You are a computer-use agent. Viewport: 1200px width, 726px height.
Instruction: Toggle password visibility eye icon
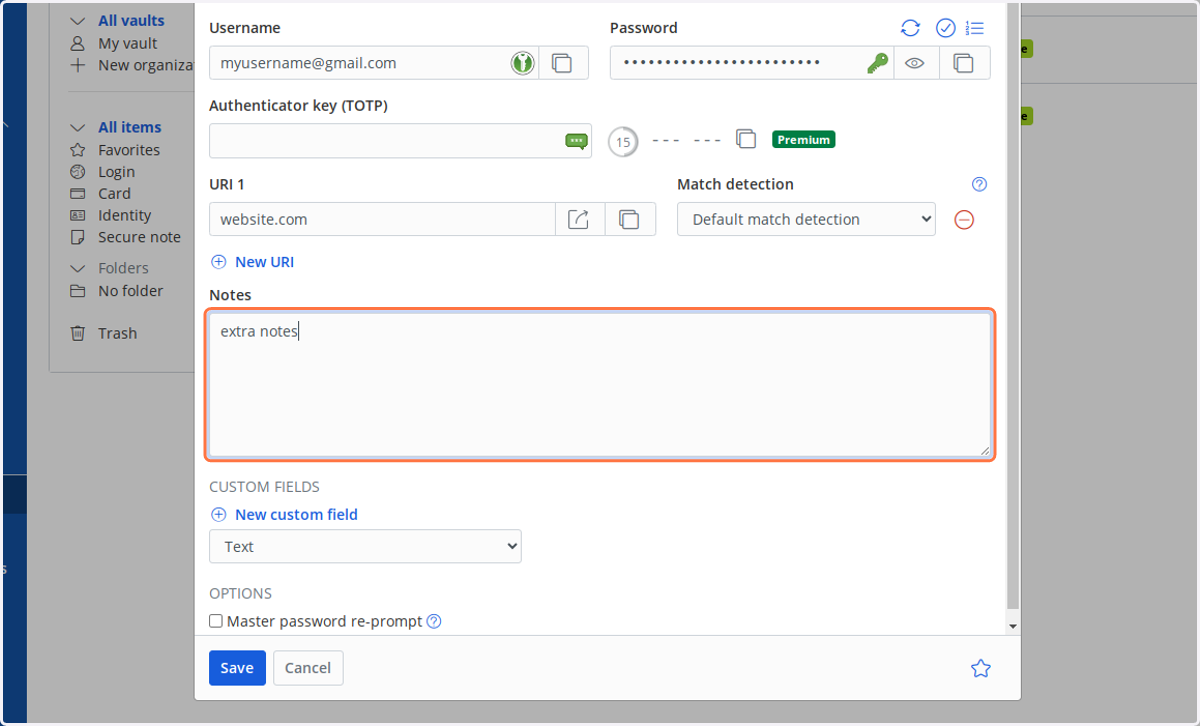pyautogui.click(x=915, y=63)
